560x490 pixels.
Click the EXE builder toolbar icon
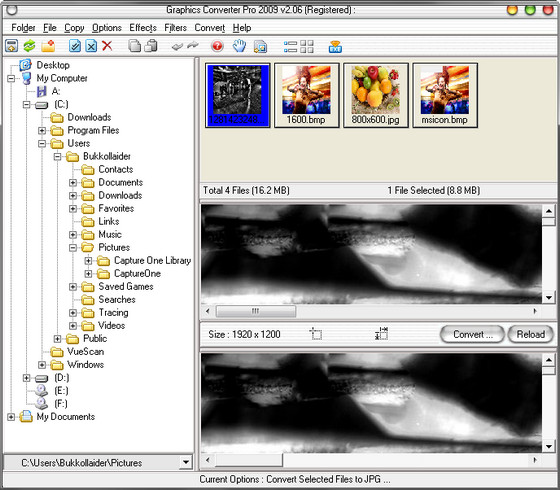[335, 46]
